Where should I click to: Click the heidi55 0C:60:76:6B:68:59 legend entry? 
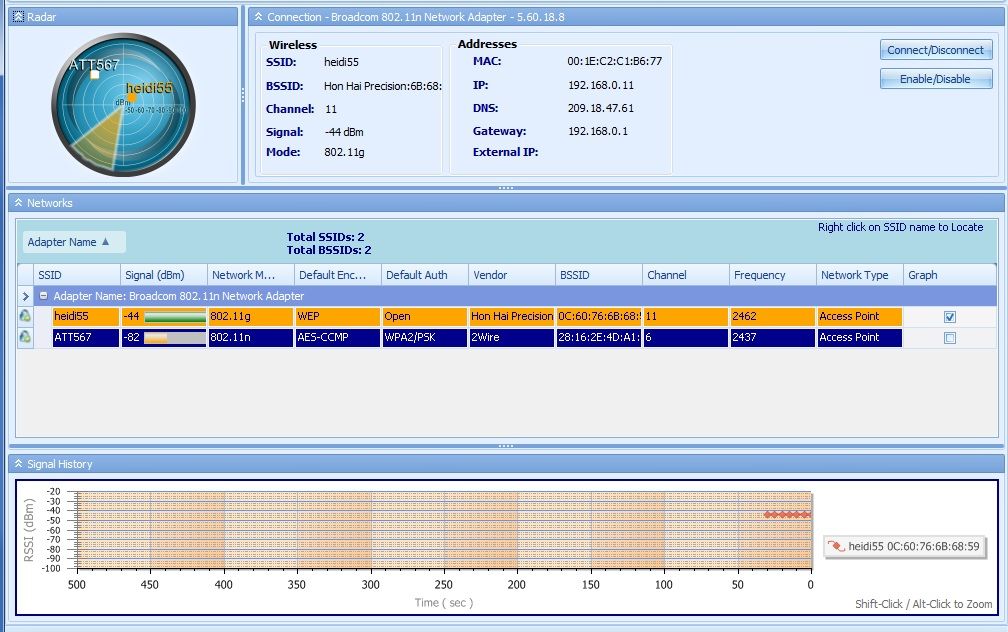click(904, 546)
